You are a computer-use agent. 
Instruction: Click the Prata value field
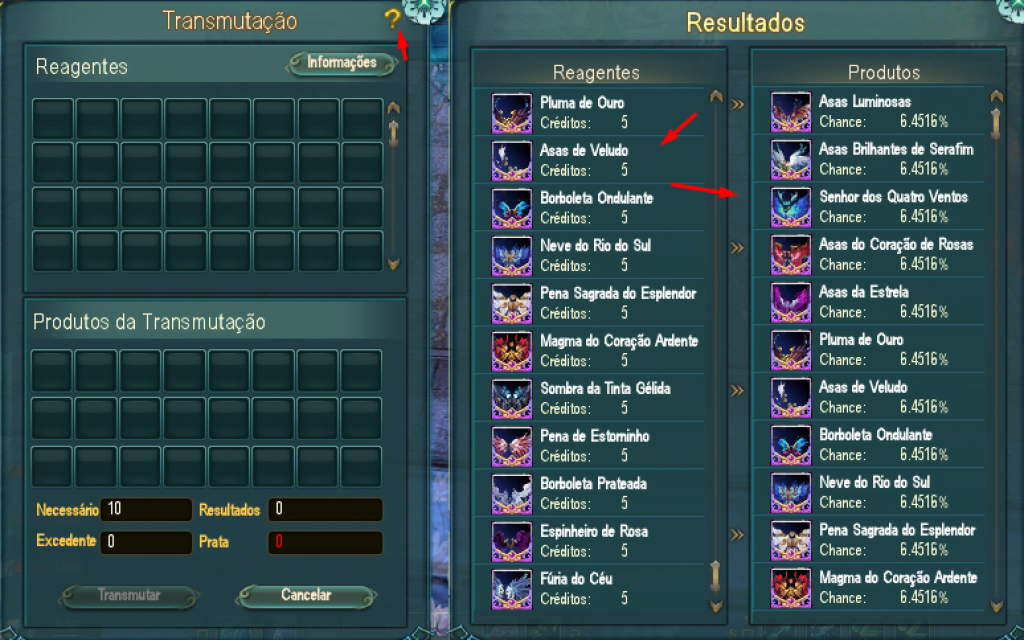(325, 542)
